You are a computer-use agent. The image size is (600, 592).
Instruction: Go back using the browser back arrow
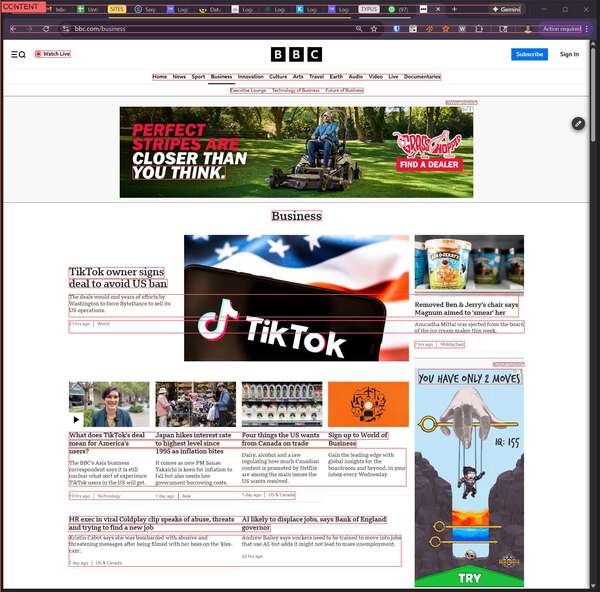click(12, 29)
